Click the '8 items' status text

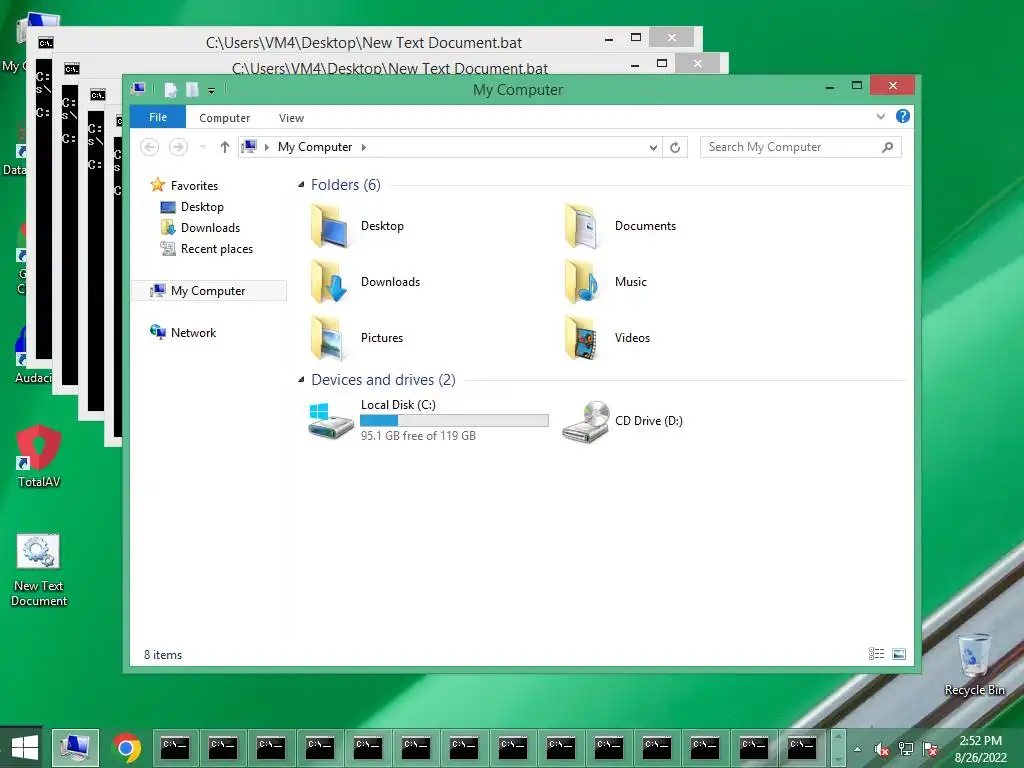(163, 654)
